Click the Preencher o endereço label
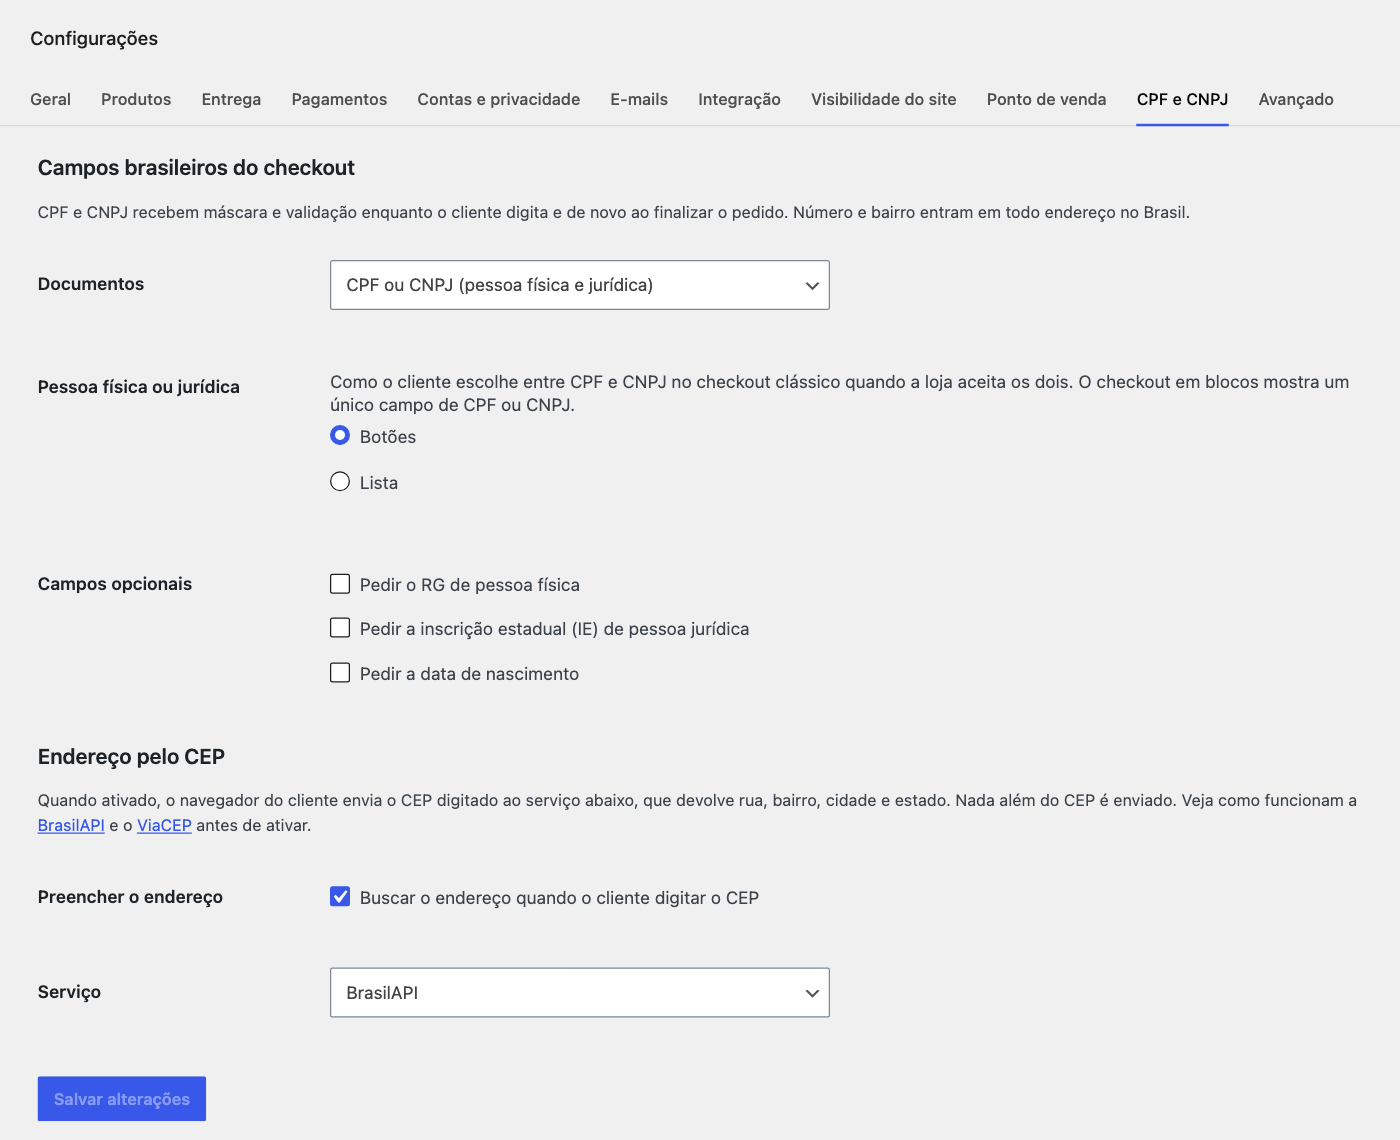 click(130, 897)
